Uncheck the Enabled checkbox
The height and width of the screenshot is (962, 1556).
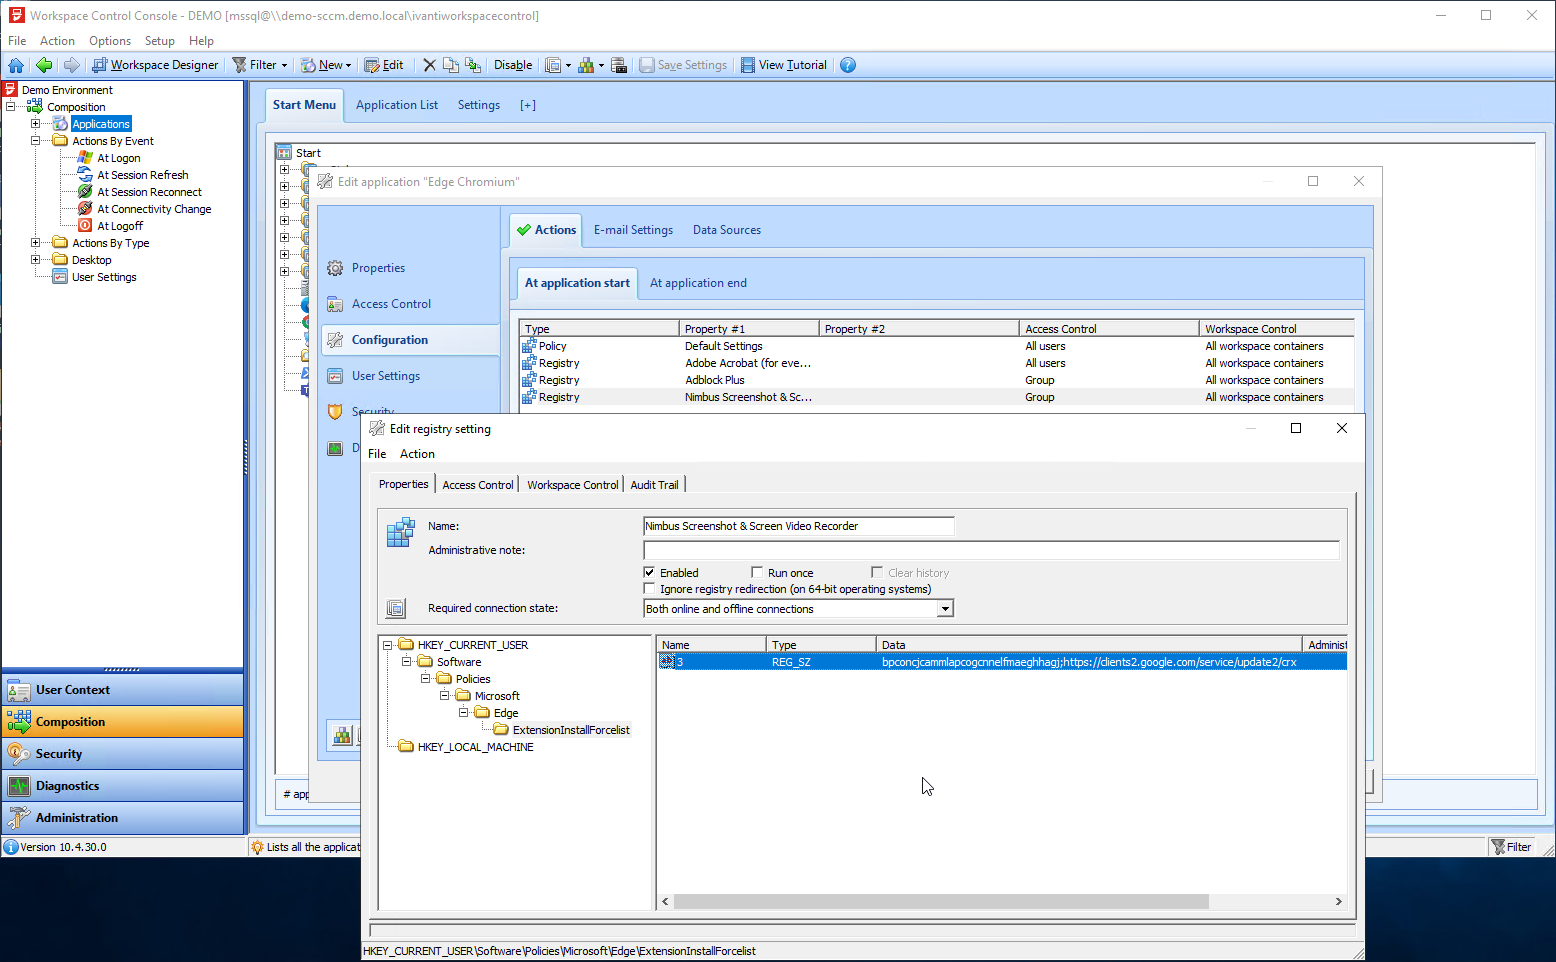tap(650, 573)
